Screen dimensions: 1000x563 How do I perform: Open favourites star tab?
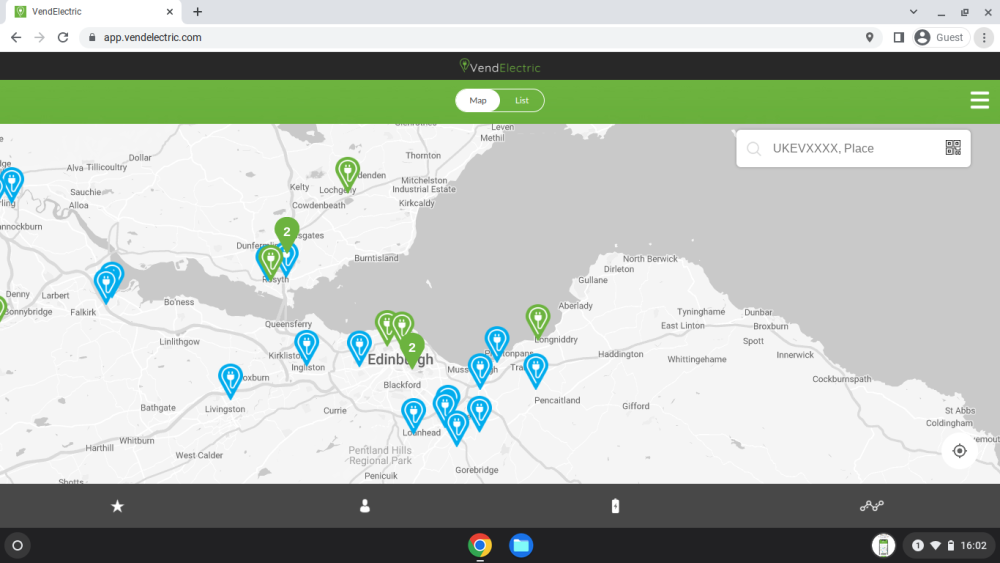(117, 506)
